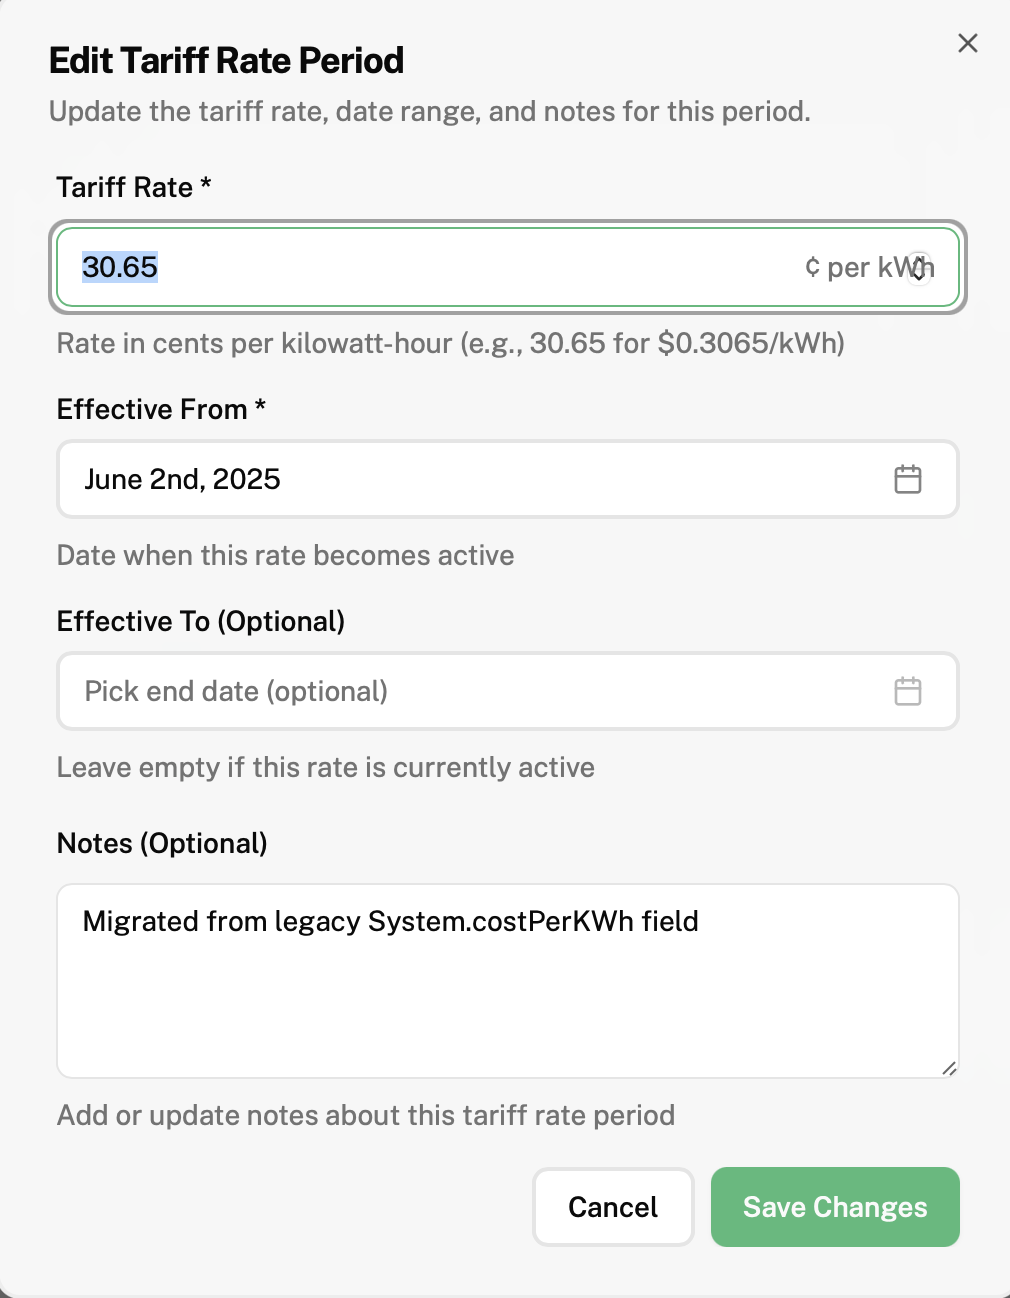Click the rate in cents helper text
1010x1298 pixels.
point(450,343)
